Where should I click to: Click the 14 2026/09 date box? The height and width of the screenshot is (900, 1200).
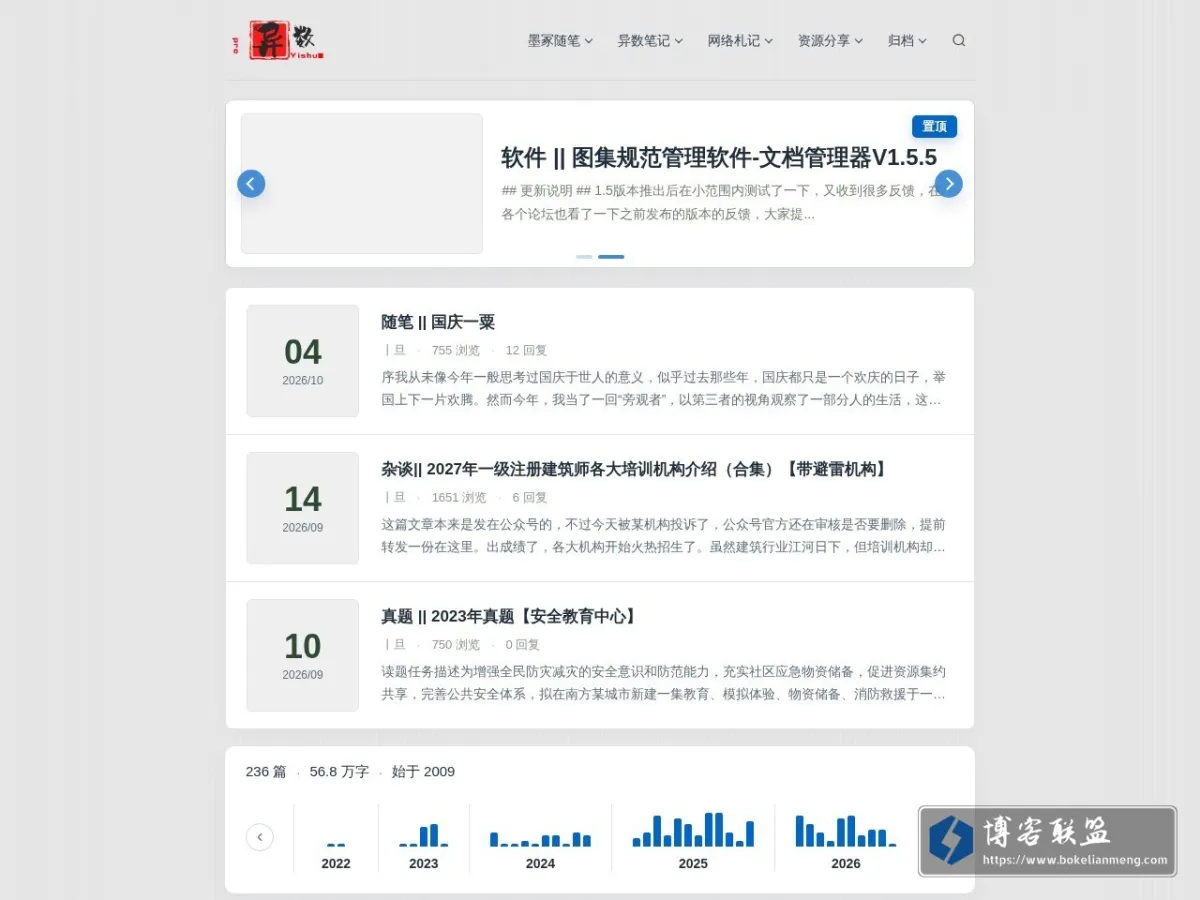[x=303, y=508]
